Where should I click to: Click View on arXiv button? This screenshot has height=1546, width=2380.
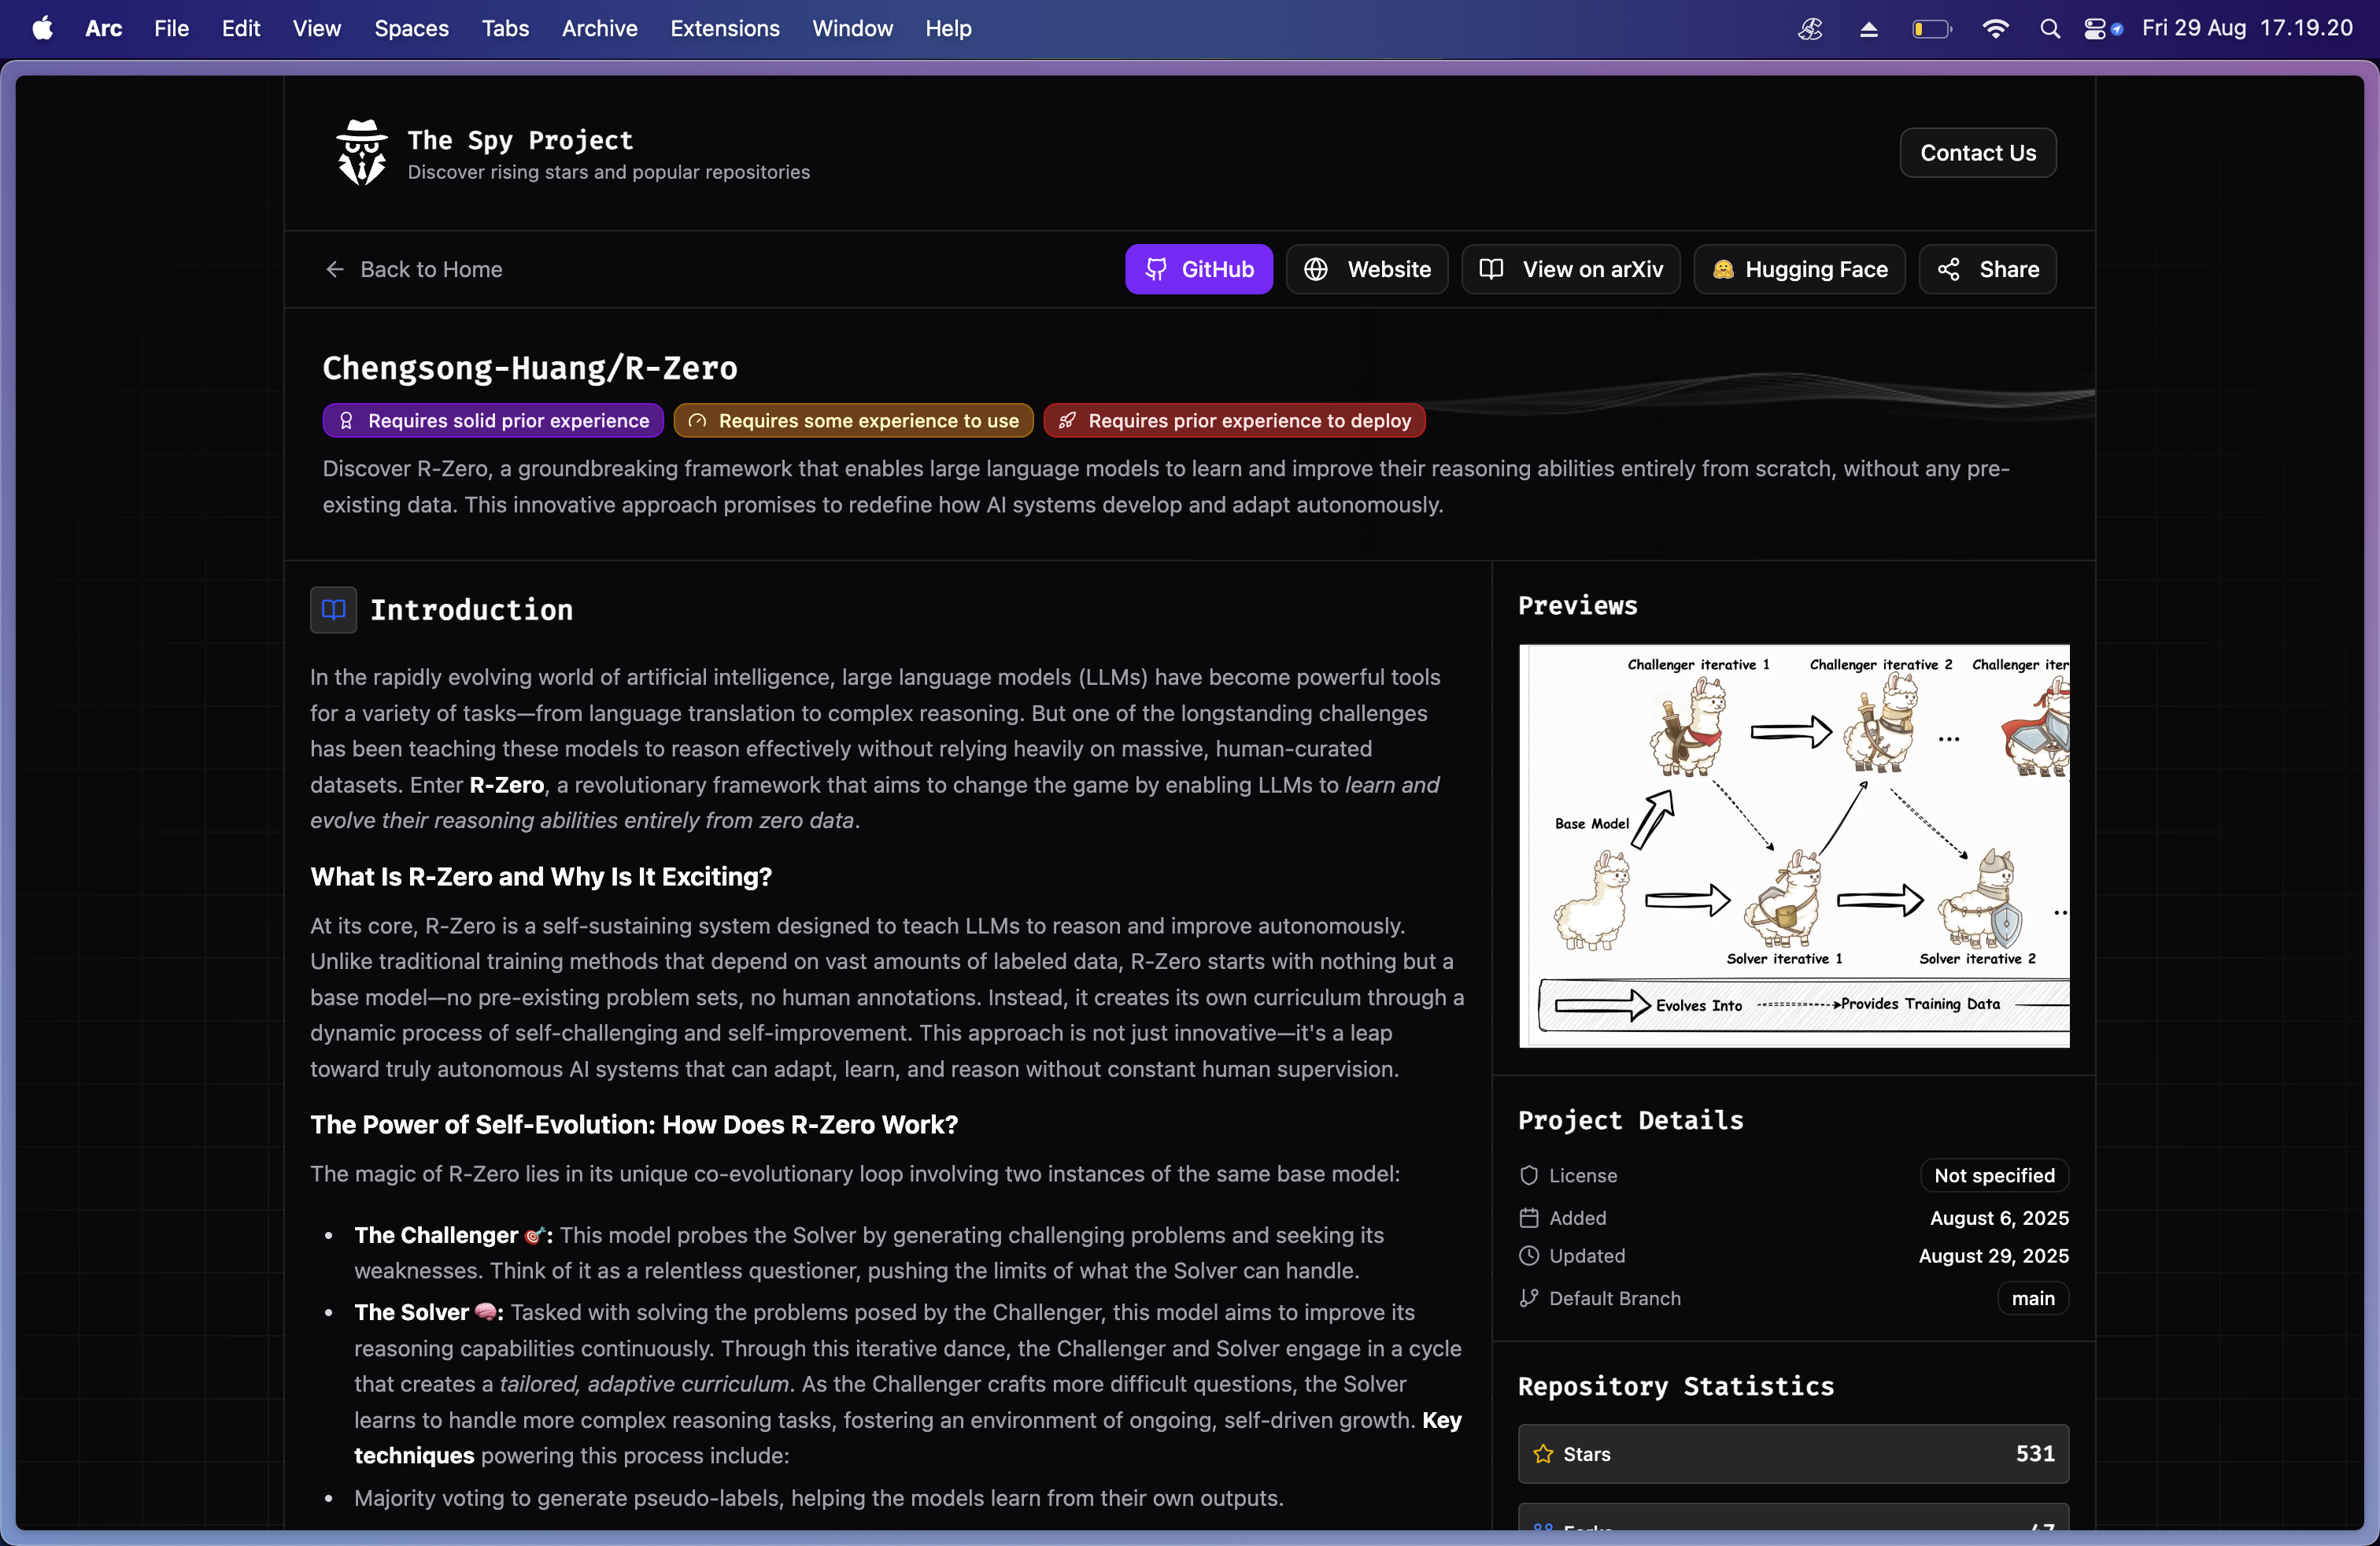coord(1570,269)
